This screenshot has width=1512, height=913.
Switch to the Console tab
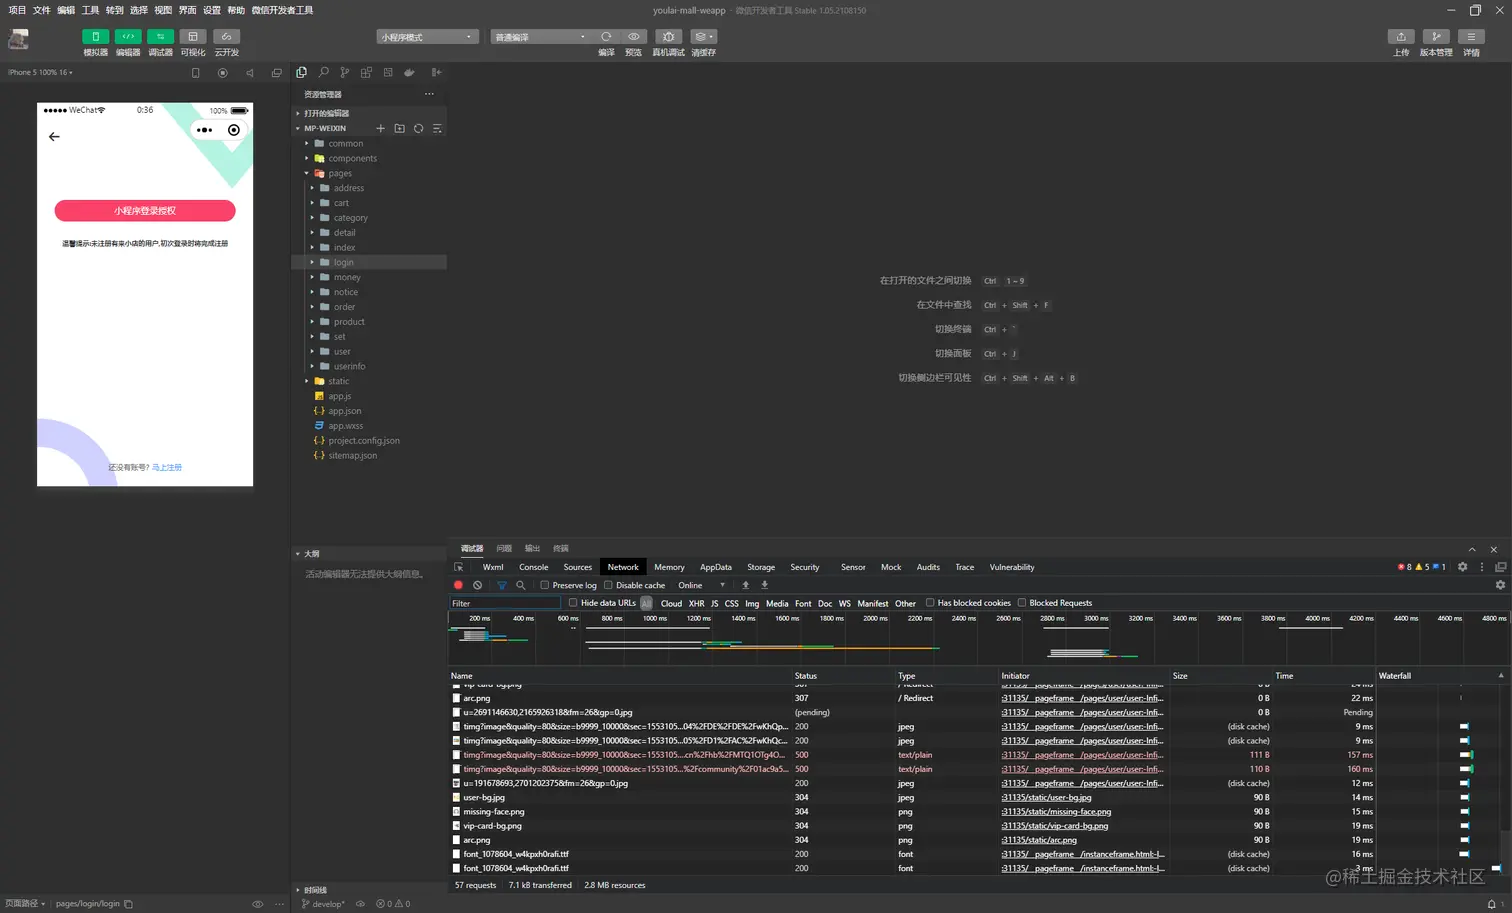click(533, 567)
